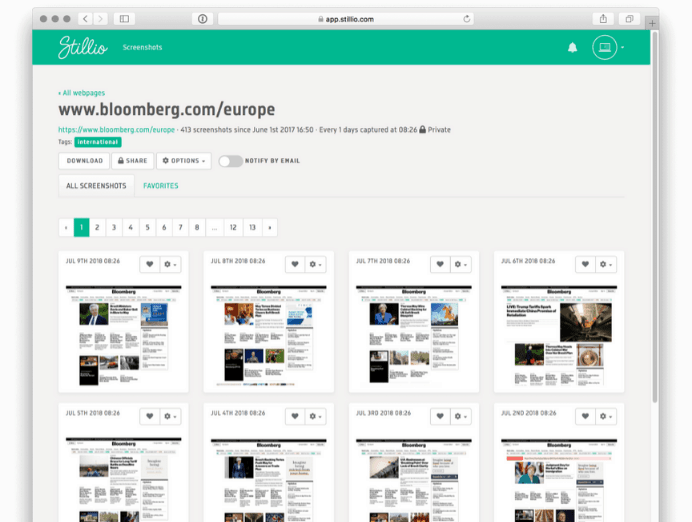Open the Jul 7th 2018 screenshot thumbnail
The image size is (692, 522).
pyautogui.click(x=414, y=335)
